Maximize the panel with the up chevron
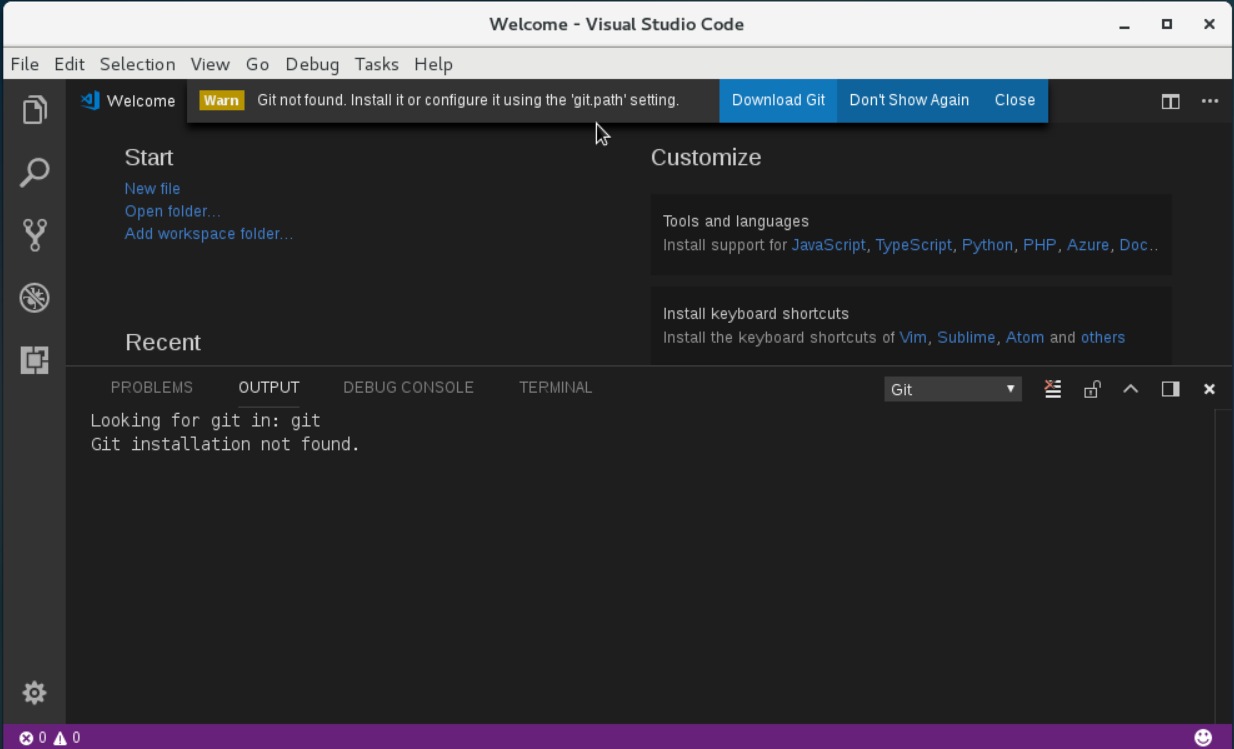The width and height of the screenshot is (1234, 749). coord(1131,389)
